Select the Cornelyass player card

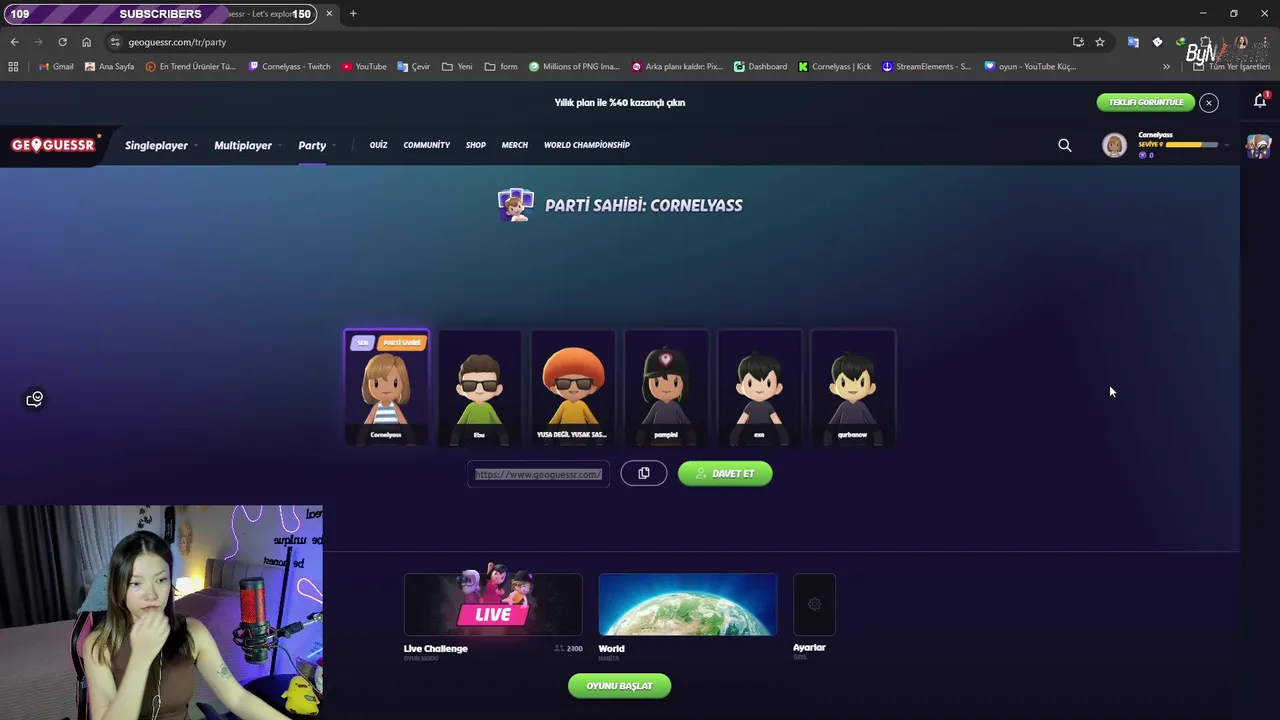point(386,387)
